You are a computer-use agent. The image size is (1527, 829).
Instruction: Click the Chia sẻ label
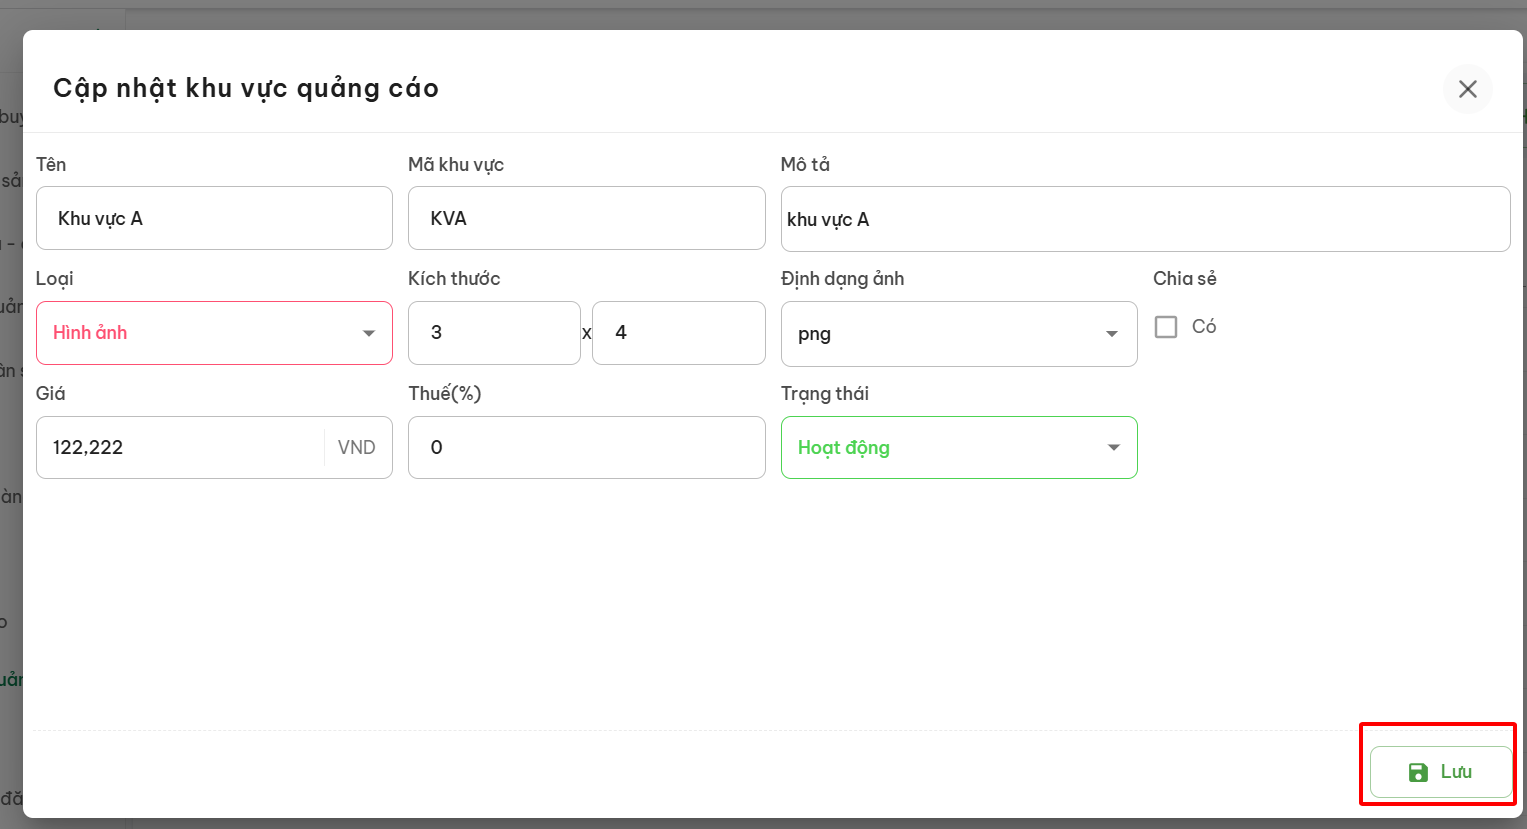1185,279
